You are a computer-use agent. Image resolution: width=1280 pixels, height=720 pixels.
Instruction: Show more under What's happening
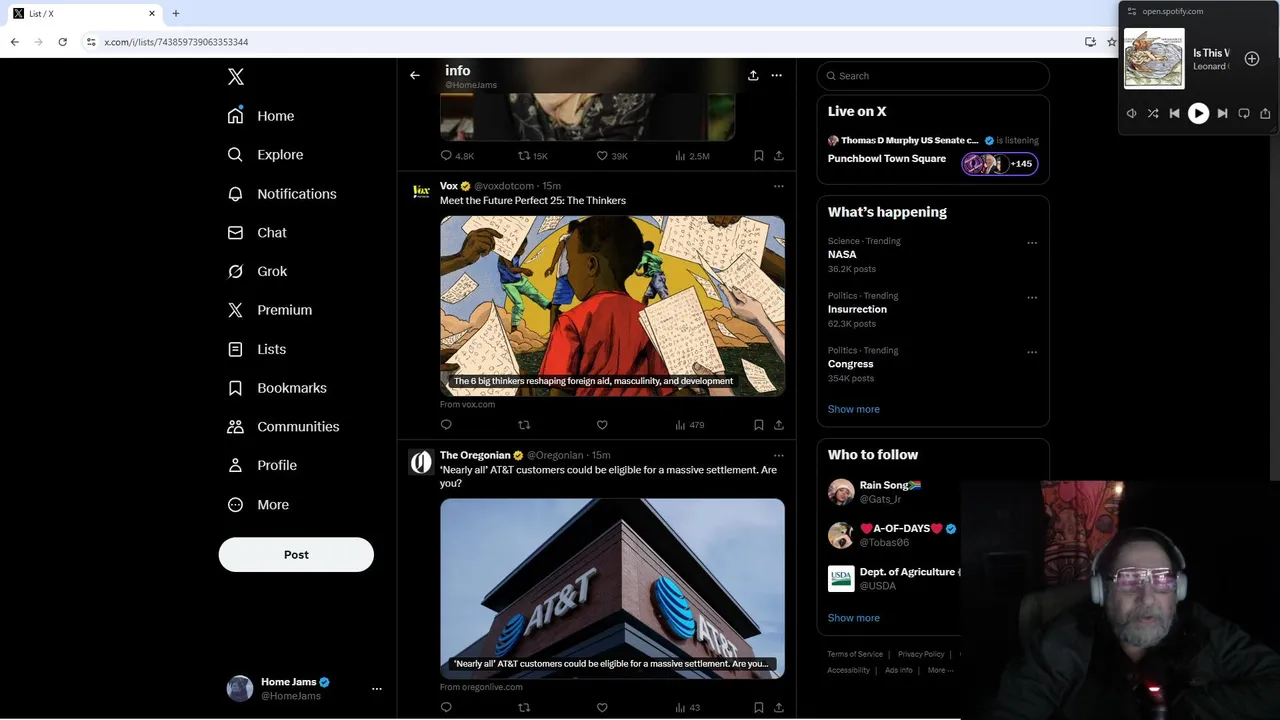(x=854, y=409)
